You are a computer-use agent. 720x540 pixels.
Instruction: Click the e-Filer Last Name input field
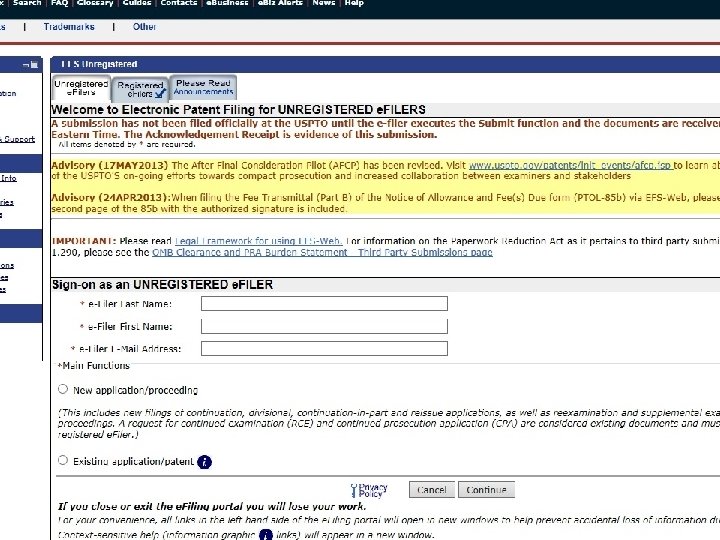[x=324, y=304]
